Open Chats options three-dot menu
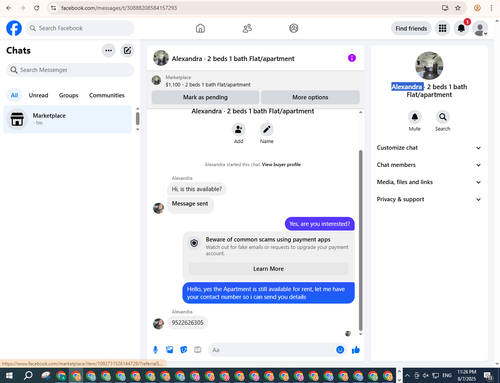Viewport: 500px width, 383px height. (108, 51)
